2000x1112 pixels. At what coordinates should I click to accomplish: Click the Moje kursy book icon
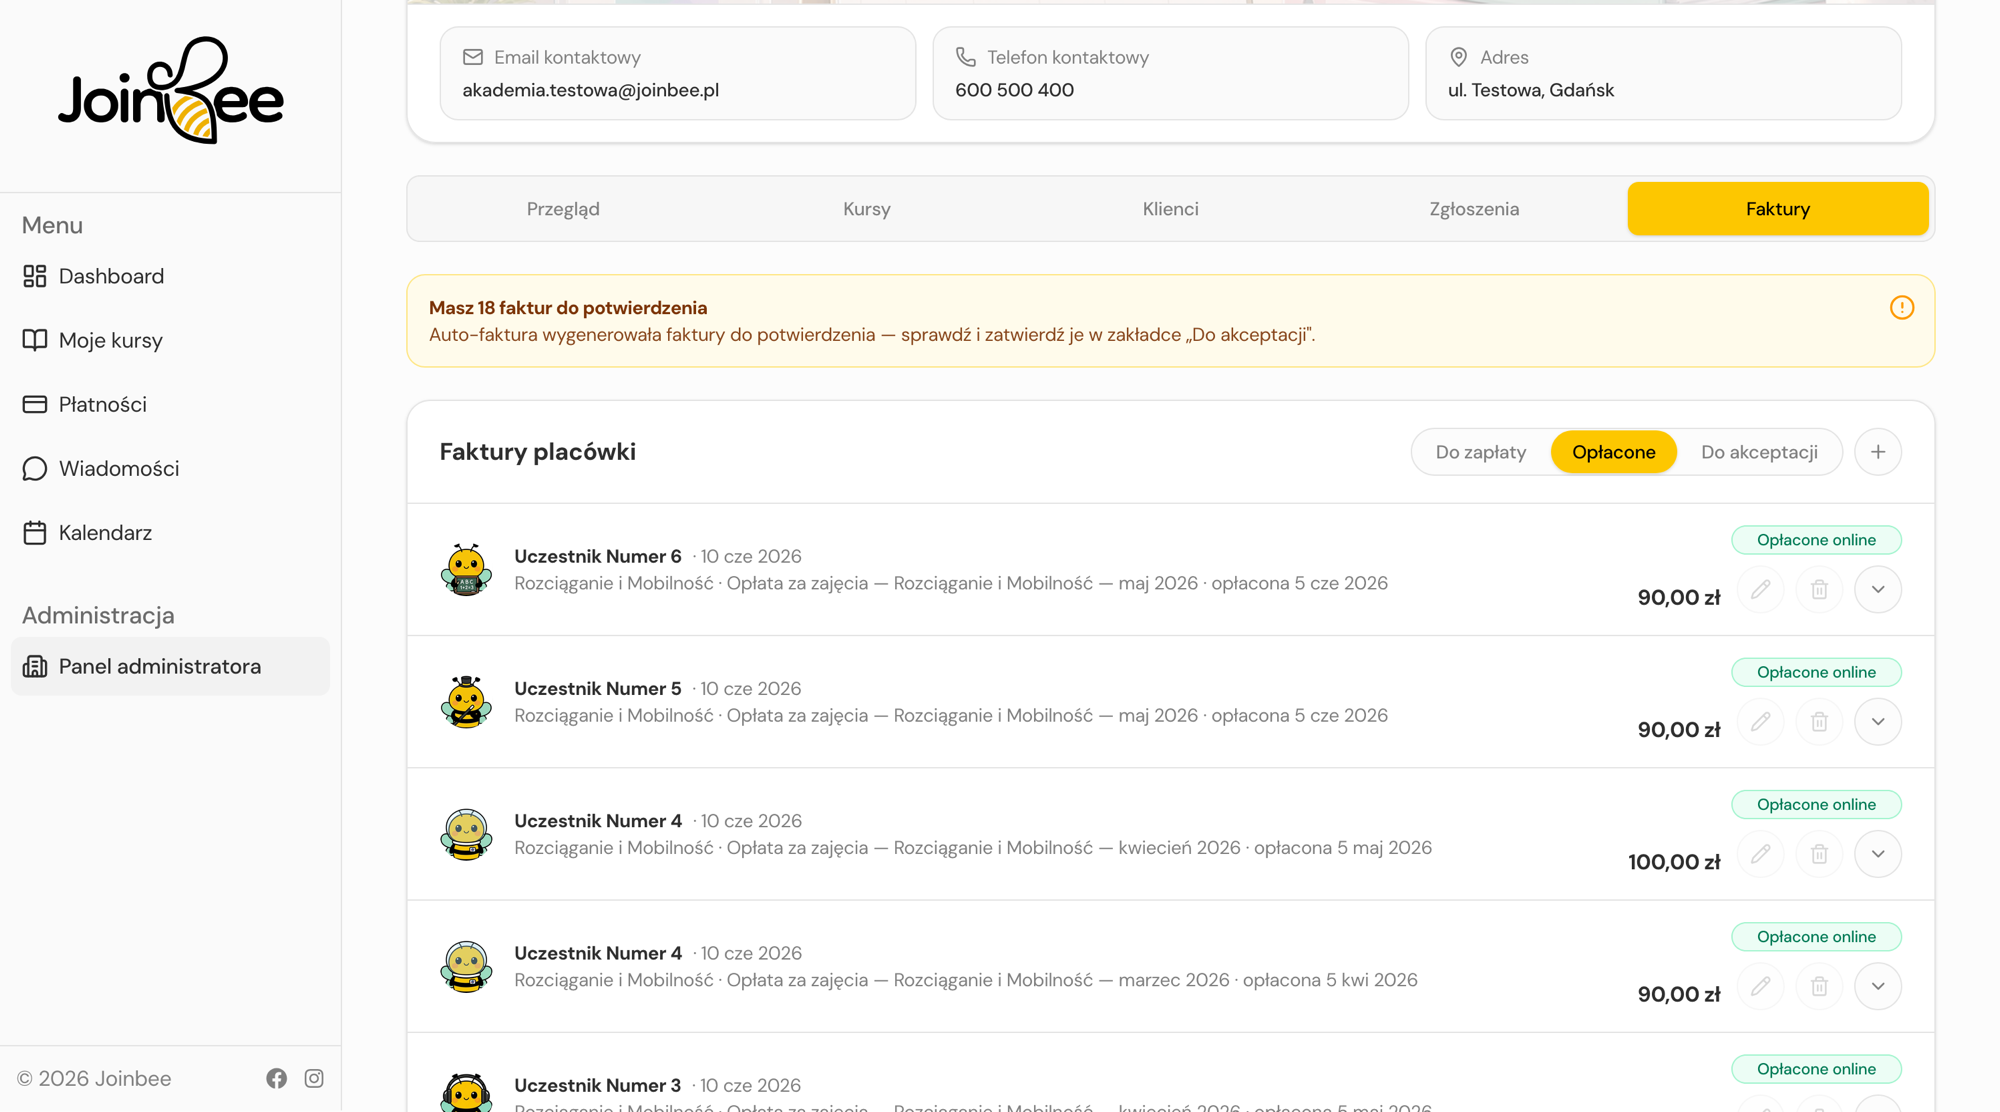tap(35, 340)
